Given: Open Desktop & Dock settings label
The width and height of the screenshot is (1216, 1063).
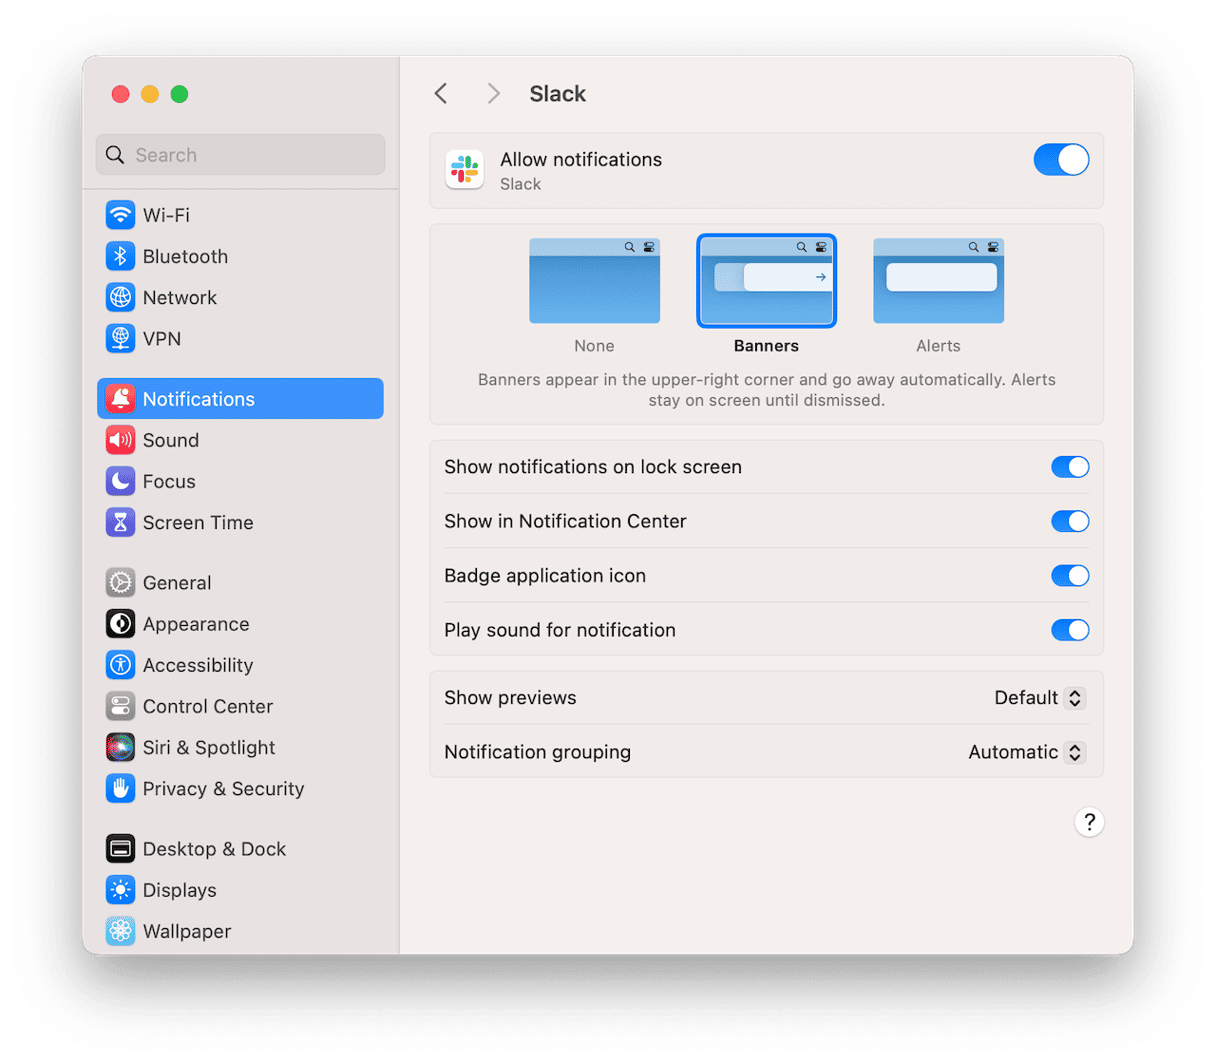Looking at the screenshot, I should (214, 848).
